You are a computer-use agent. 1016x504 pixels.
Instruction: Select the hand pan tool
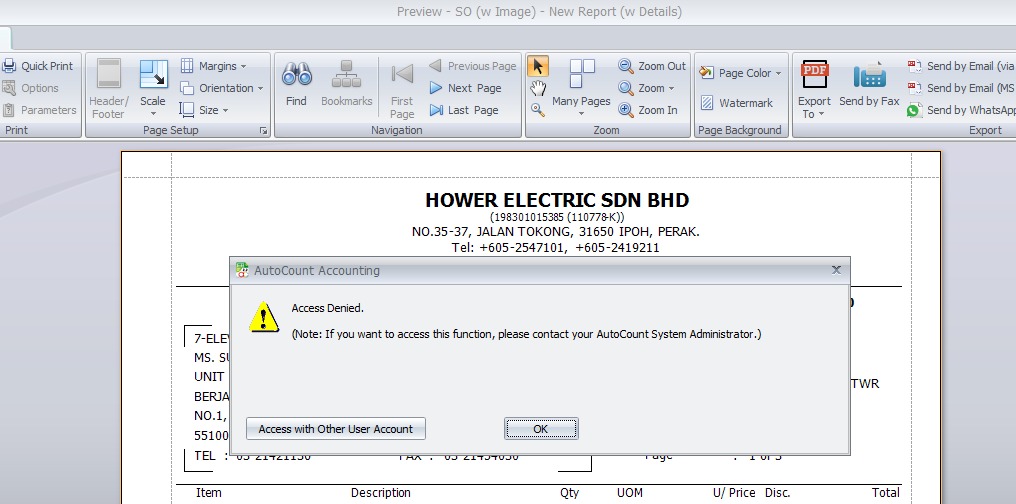coord(538,88)
